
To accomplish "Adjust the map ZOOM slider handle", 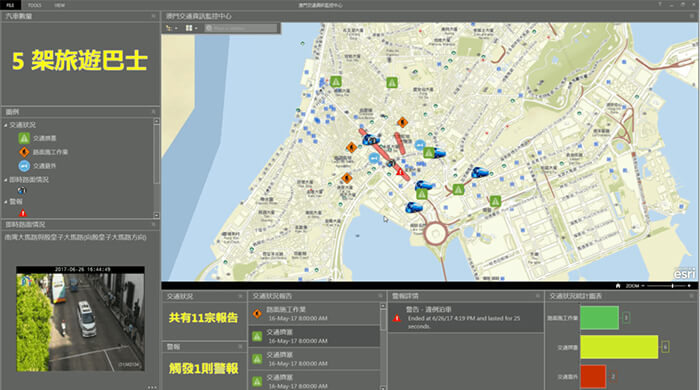I will point(672,286).
